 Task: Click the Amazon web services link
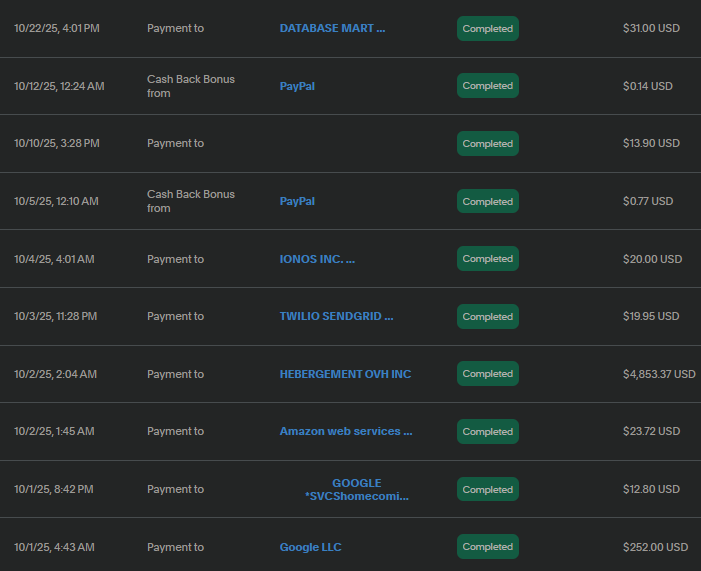346,431
